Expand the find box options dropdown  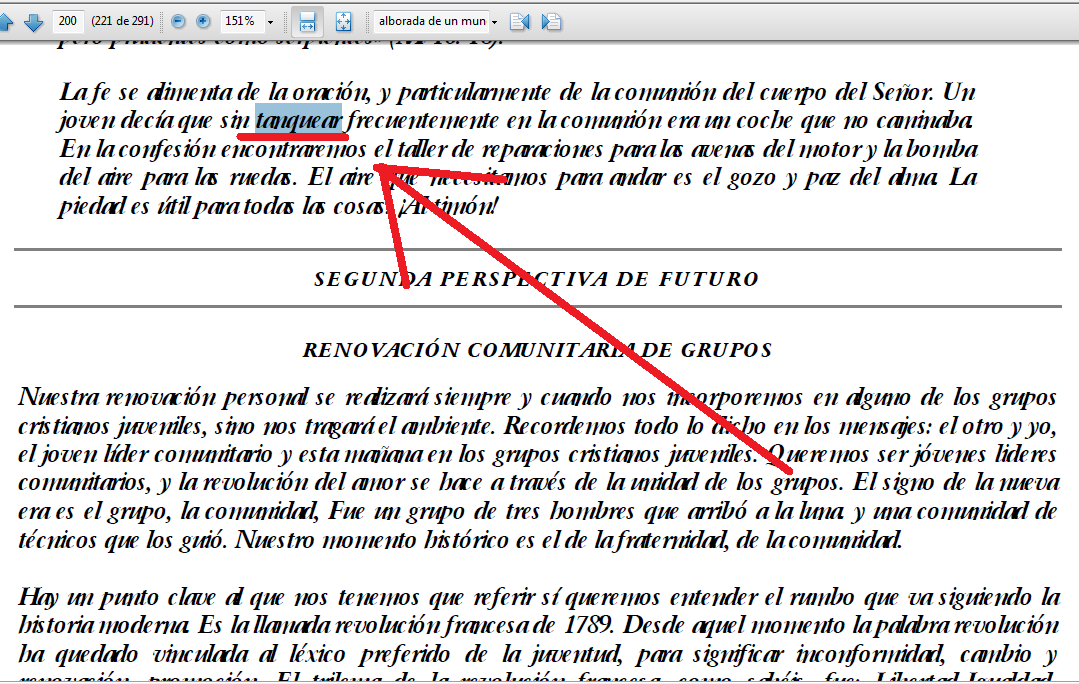[495, 21]
